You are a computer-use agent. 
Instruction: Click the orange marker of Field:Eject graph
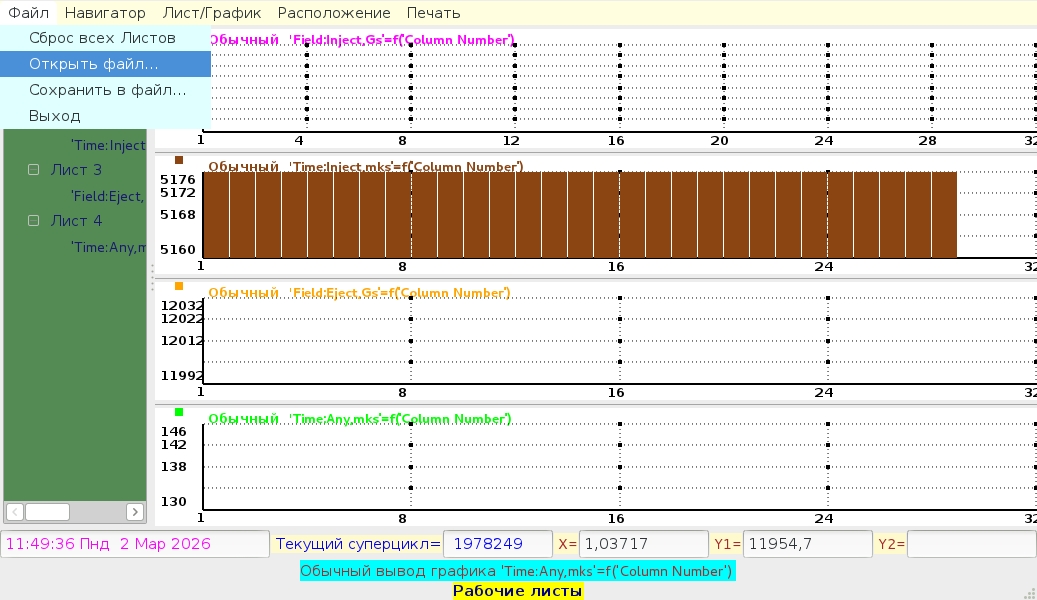pos(179,286)
